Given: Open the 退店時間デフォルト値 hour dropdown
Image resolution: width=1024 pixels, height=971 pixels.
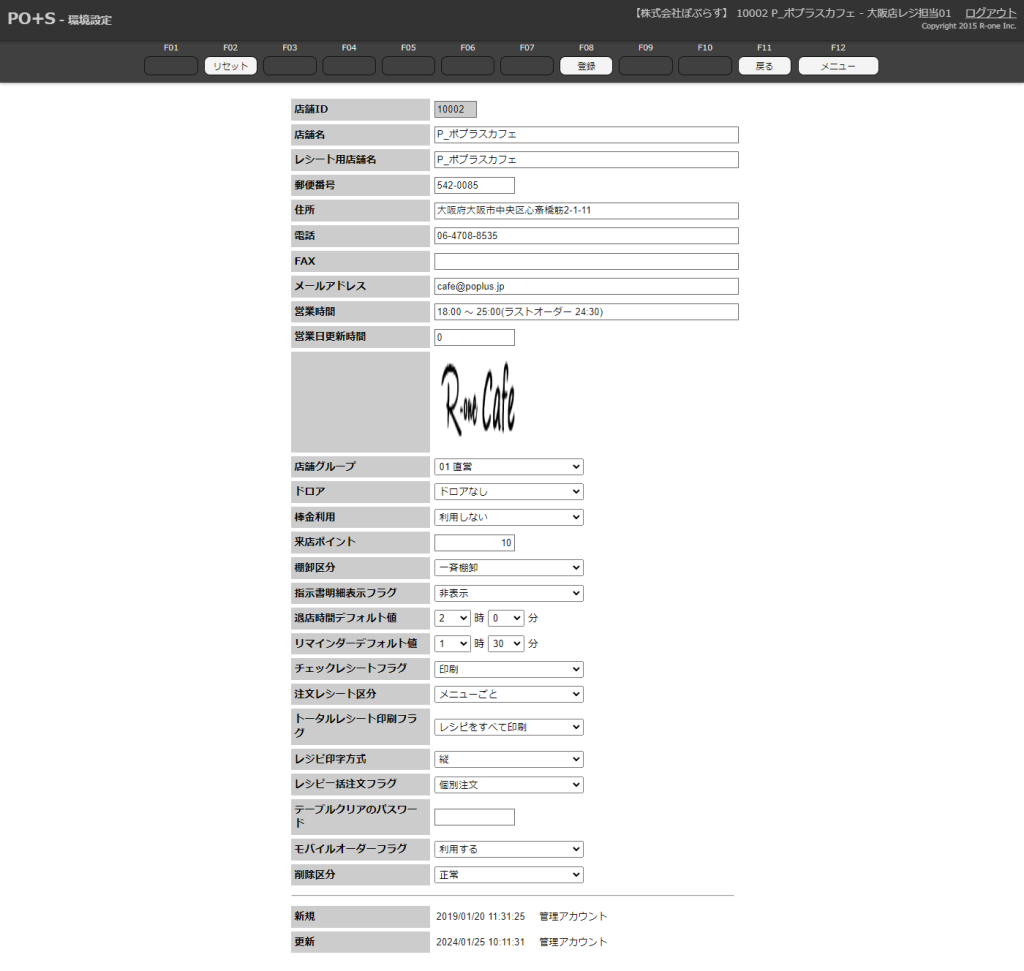Looking at the screenshot, I should point(452,619).
